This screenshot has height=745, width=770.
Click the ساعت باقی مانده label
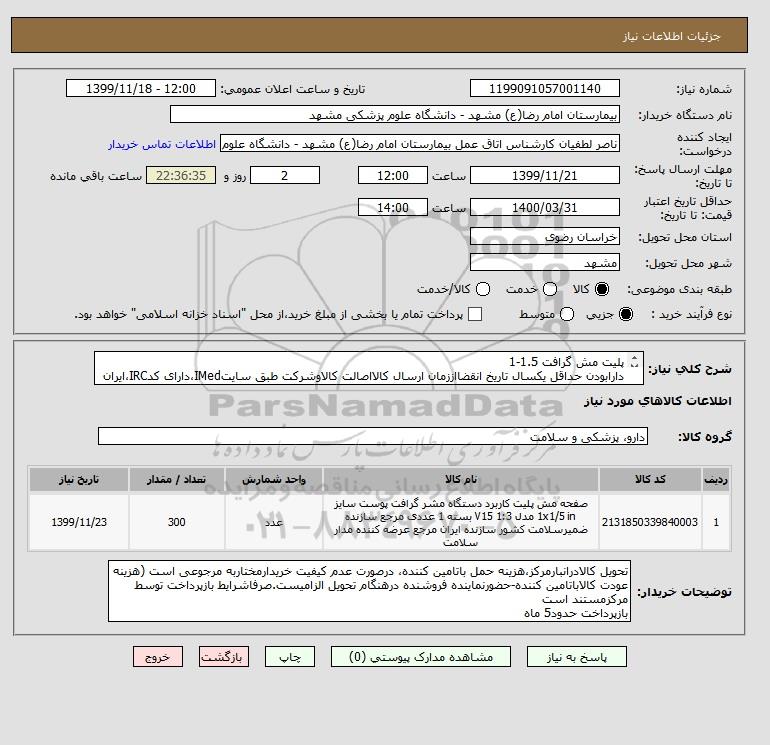96,176
